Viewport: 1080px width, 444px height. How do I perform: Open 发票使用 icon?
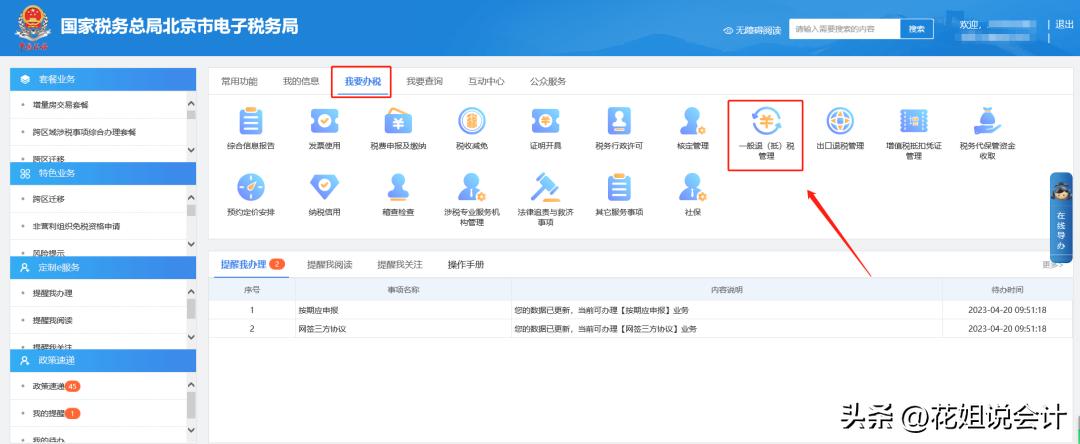click(324, 121)
